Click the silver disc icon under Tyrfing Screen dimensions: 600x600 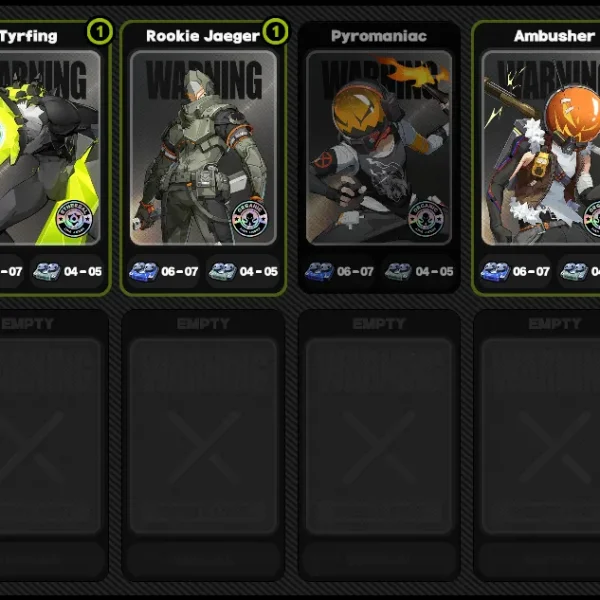(47, 272)
